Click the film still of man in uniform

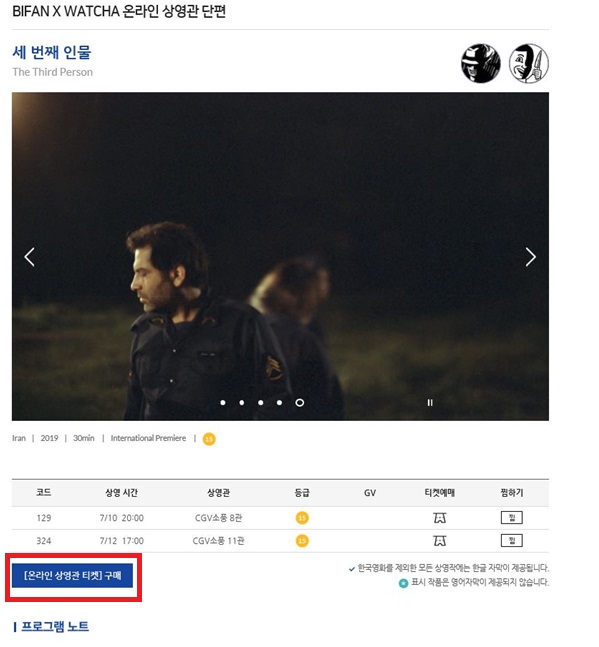click(280, 256)
